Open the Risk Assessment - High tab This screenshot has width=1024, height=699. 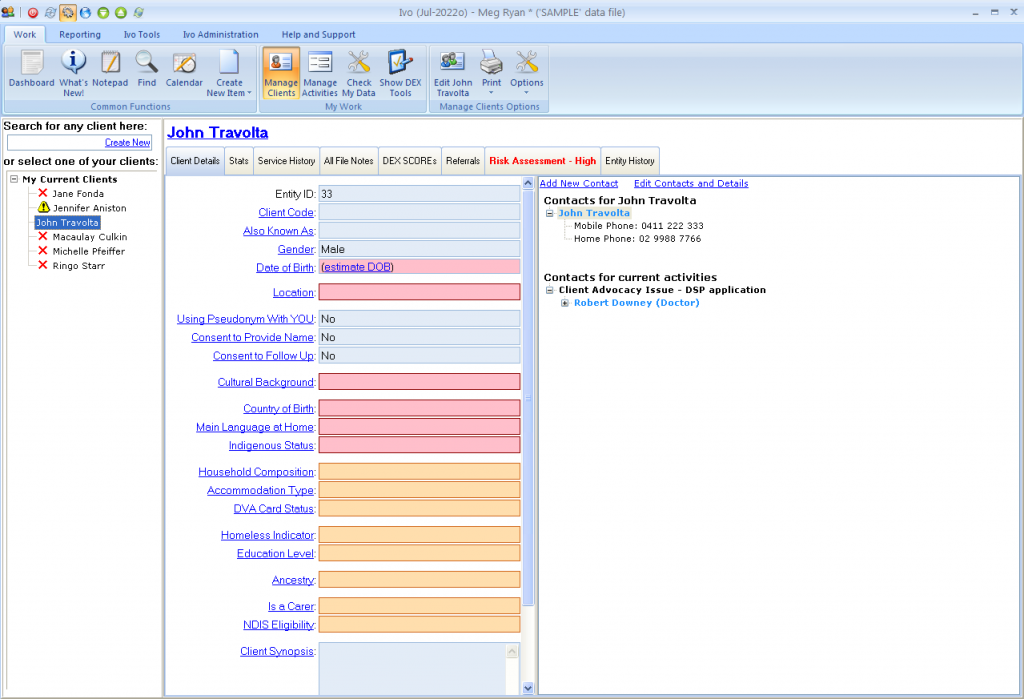click(x=543, y=160)
